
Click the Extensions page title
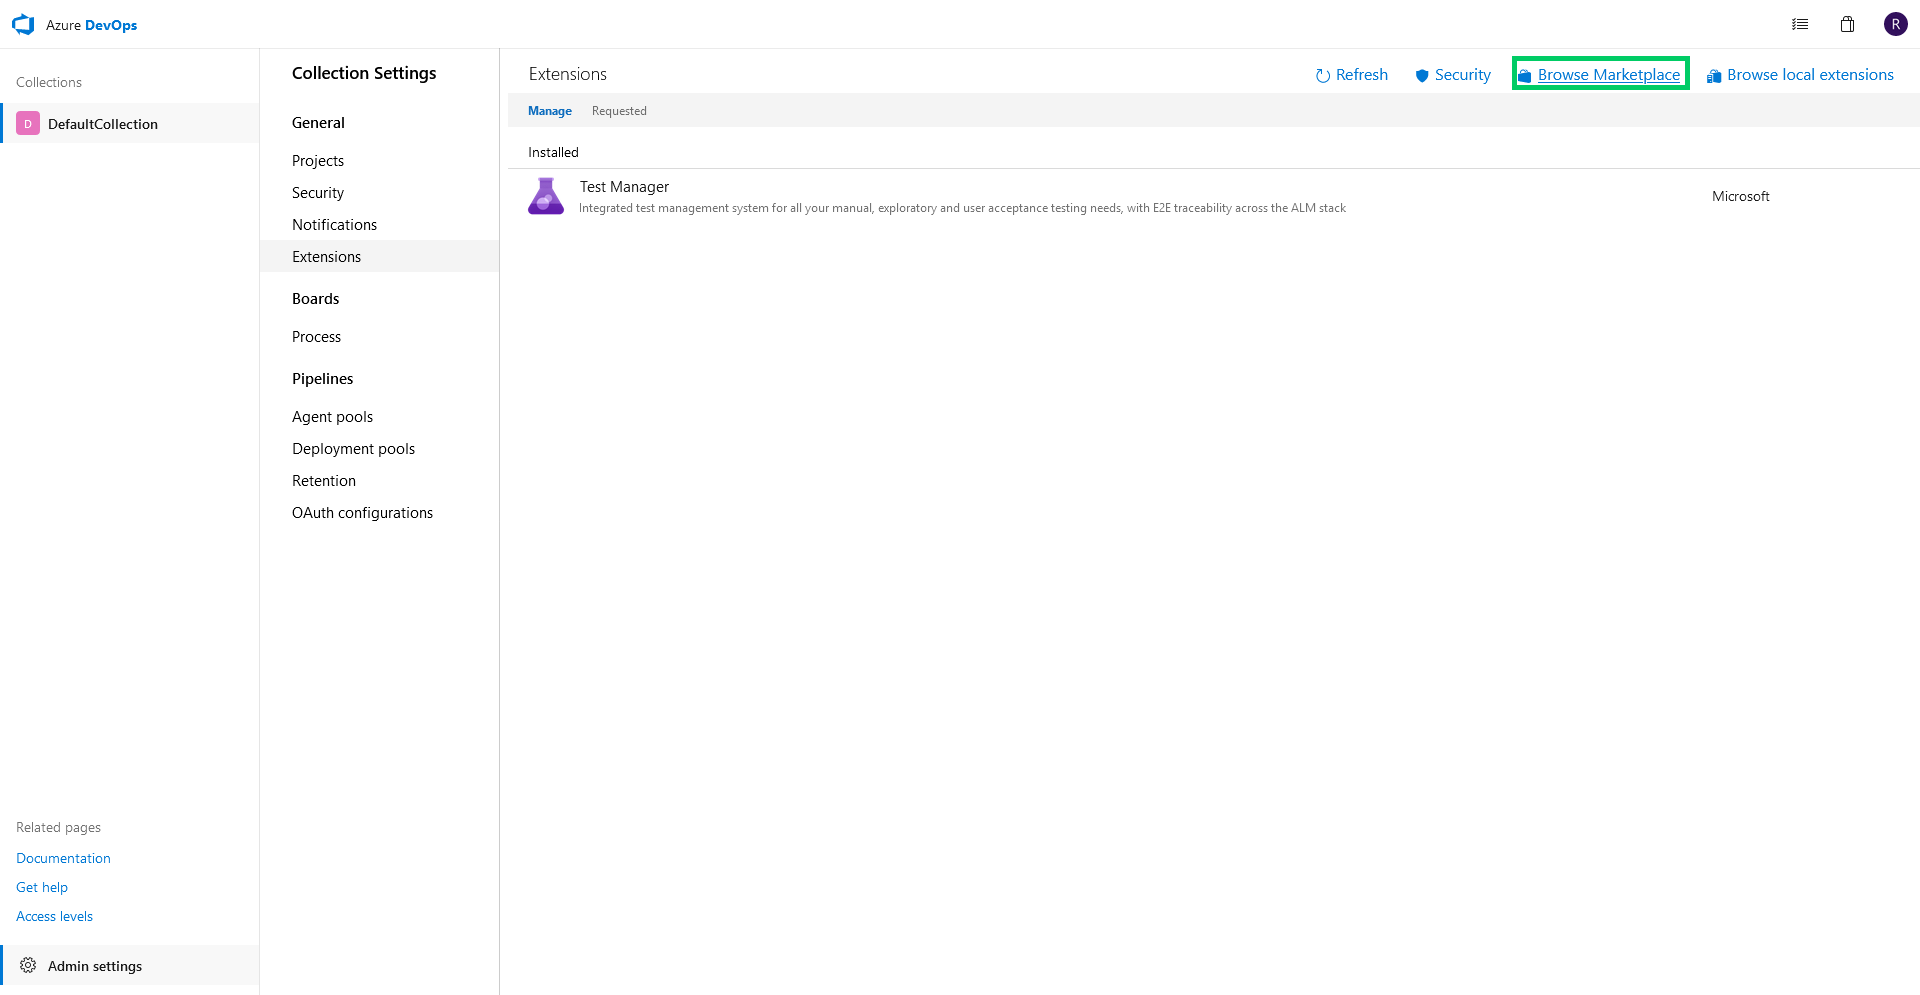click(x=568, y=74)
